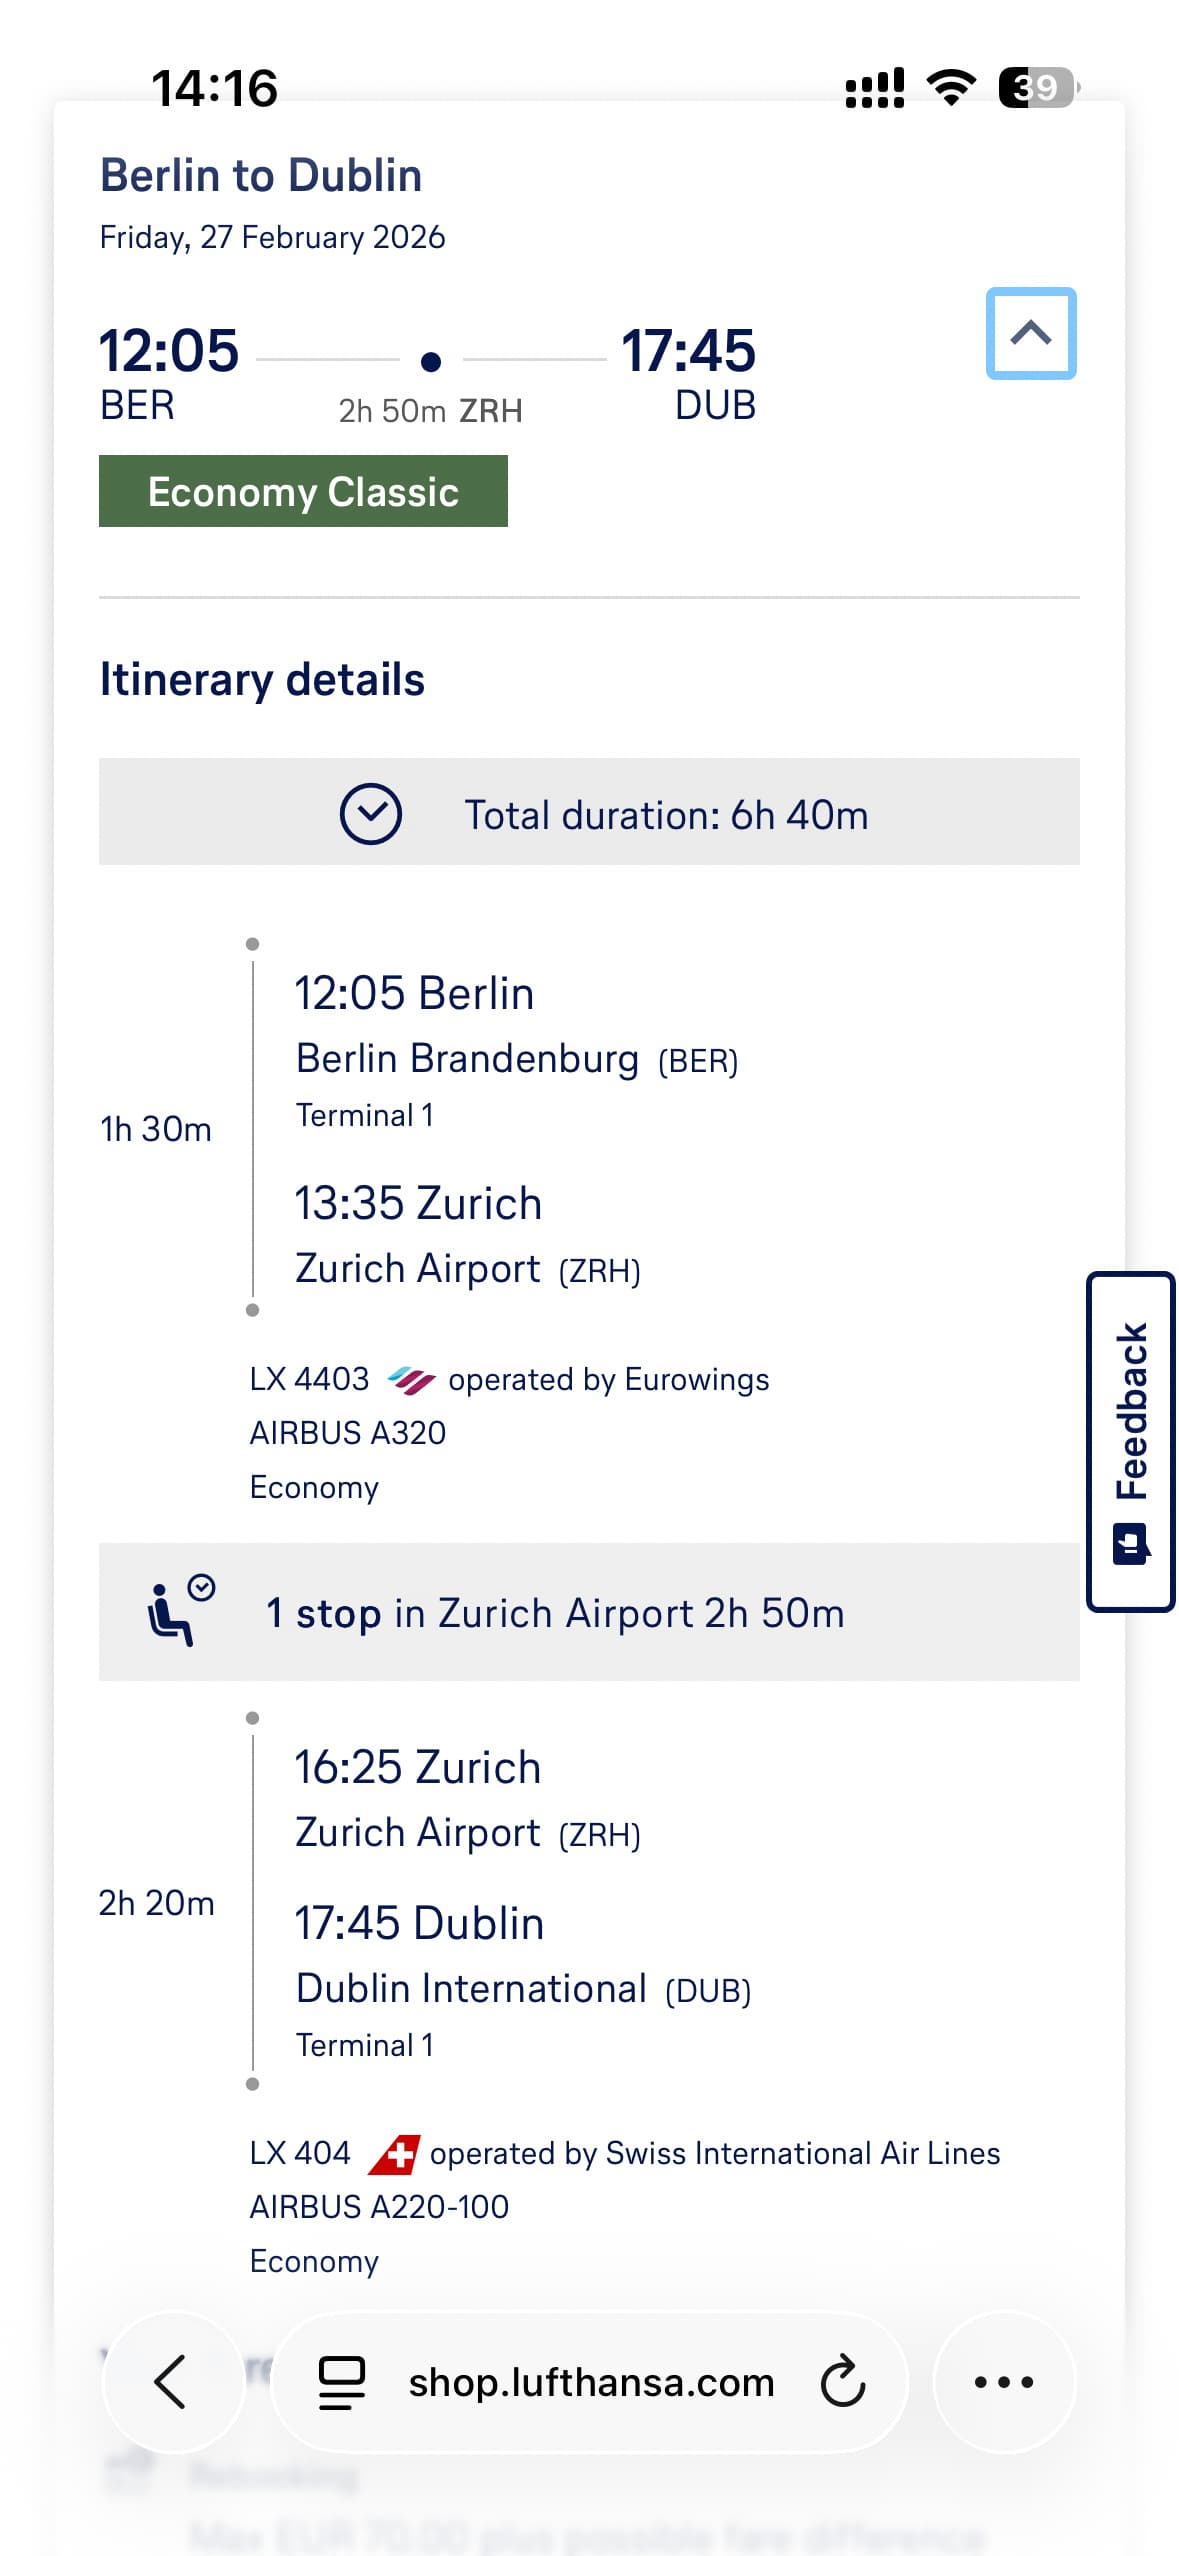Tap the ZRH stopover dot on route line

point(431,361)
